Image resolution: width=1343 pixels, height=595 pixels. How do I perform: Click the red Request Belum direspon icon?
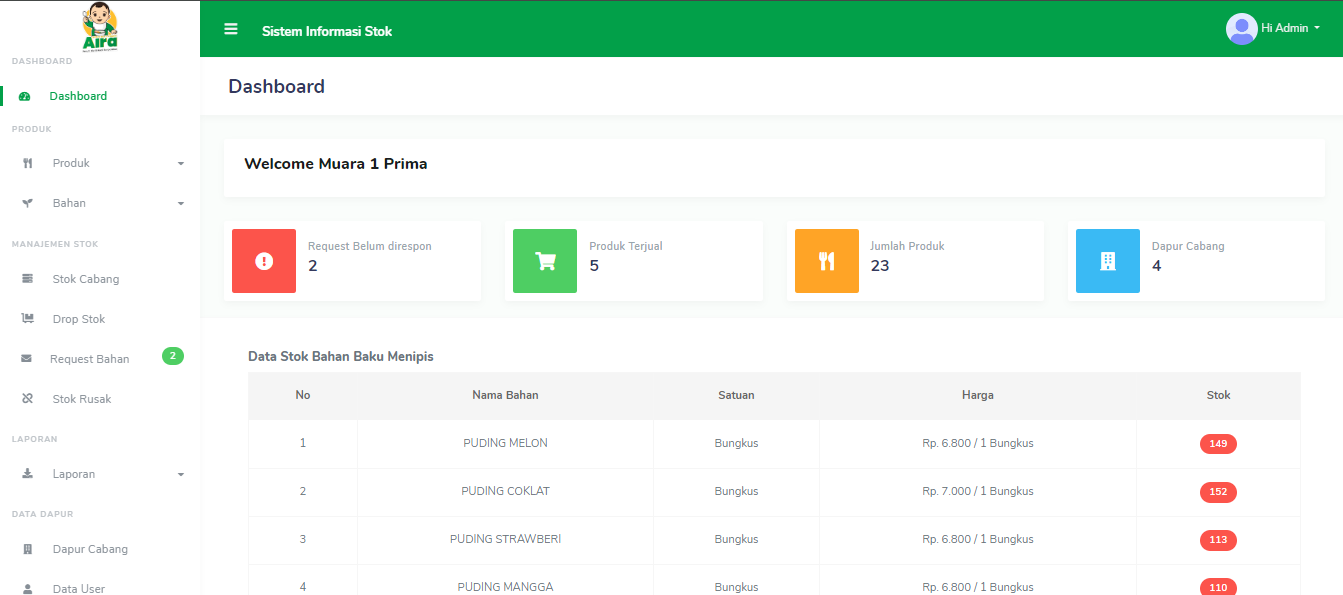[x=264, y=261]
